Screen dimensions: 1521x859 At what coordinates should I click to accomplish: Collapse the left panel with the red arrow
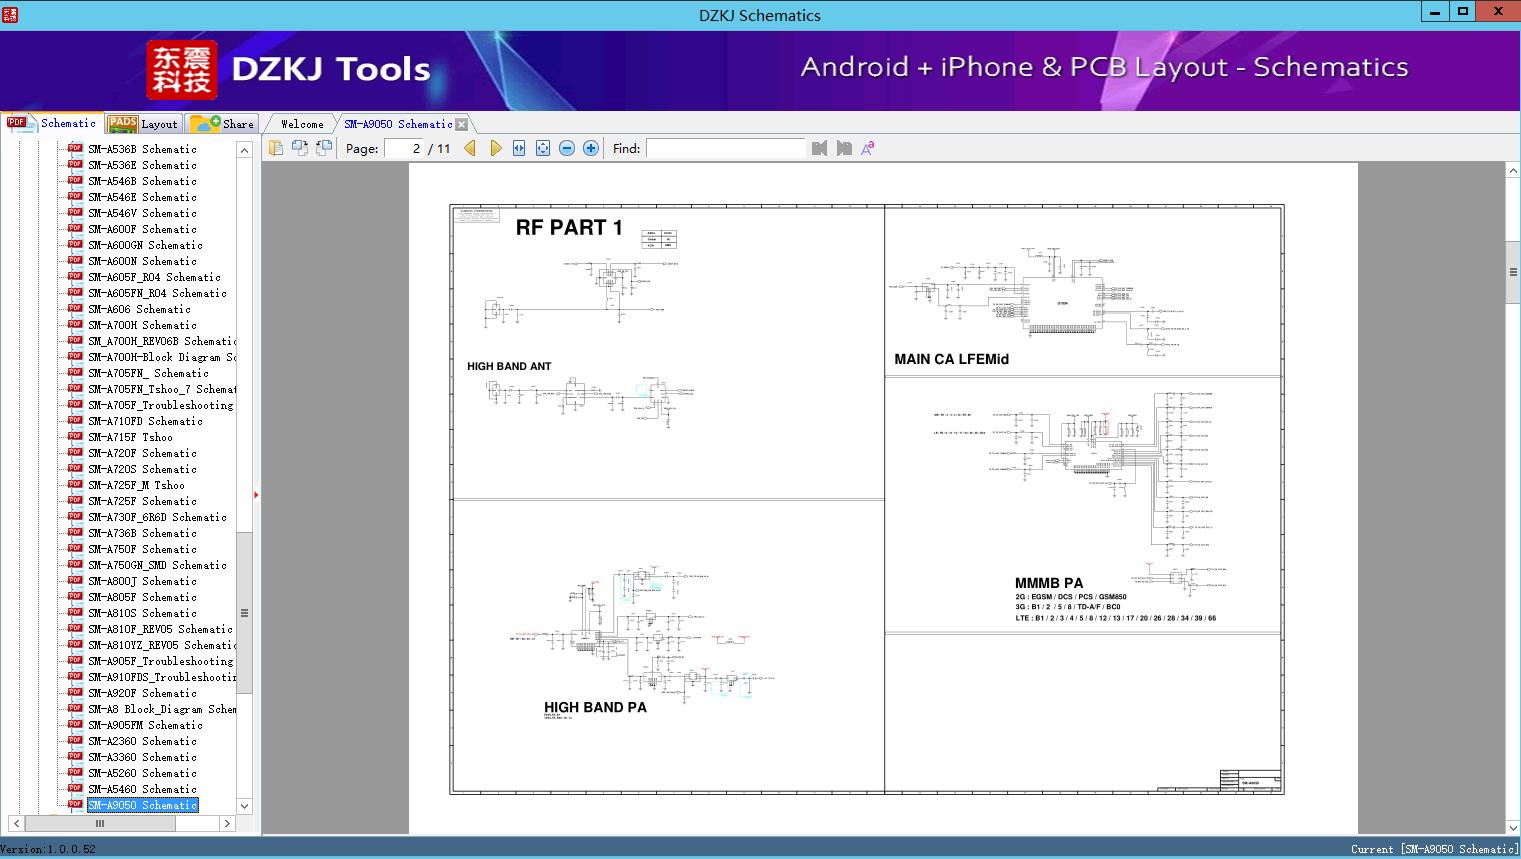point(256,494)
